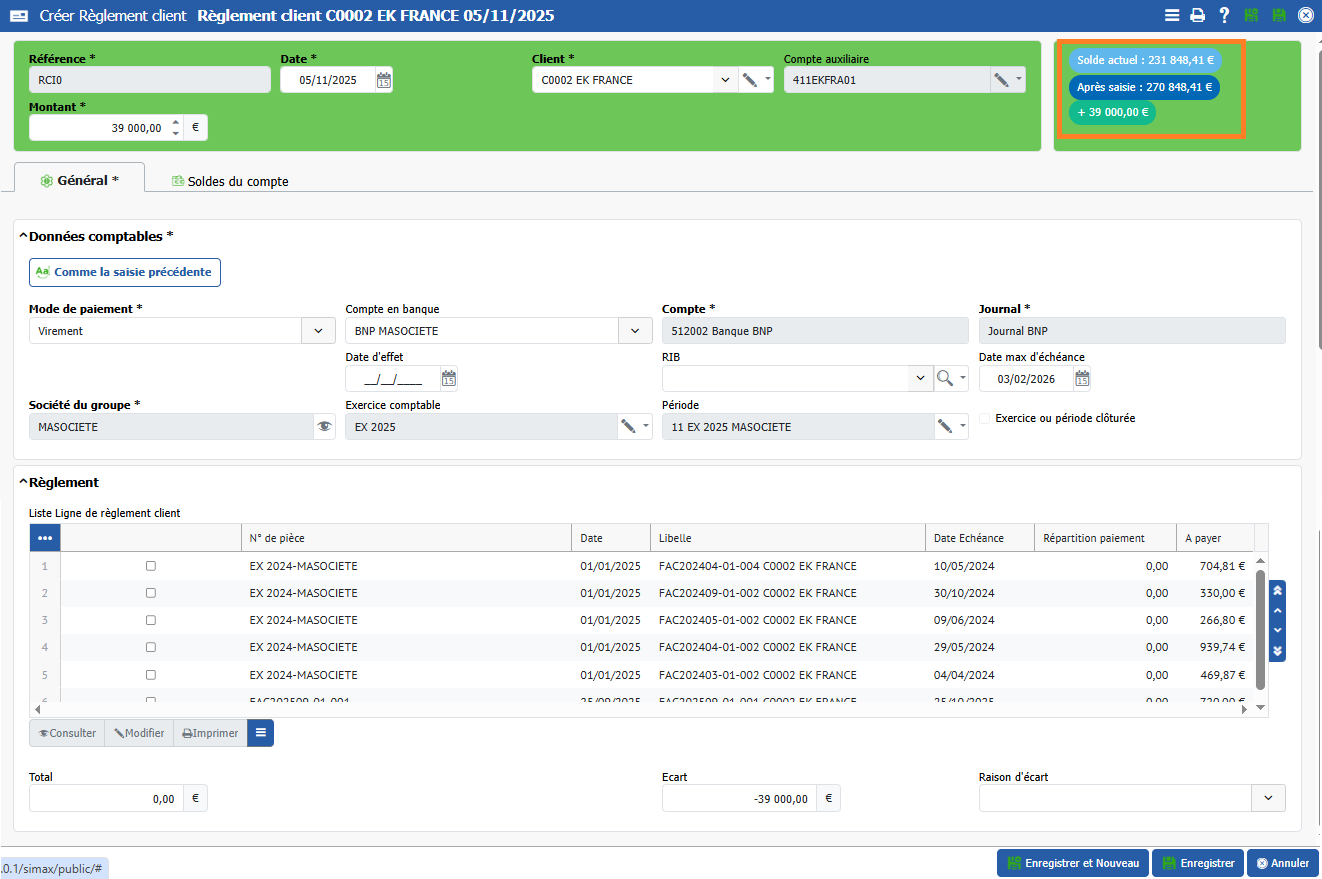Open calendar for Date max d'échéance
The height and width of the screenshot is (879, 1322).
[x=1081, y=379]
